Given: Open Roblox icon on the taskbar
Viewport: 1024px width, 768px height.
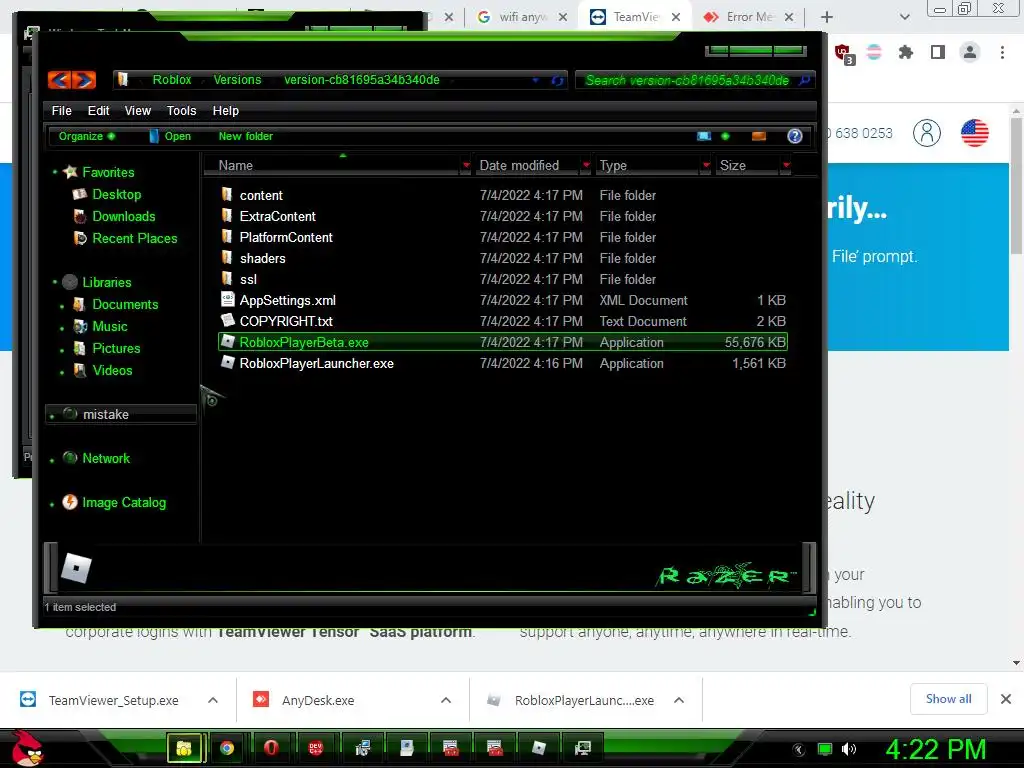Looking at the screenshot, I should coord(539,748).
